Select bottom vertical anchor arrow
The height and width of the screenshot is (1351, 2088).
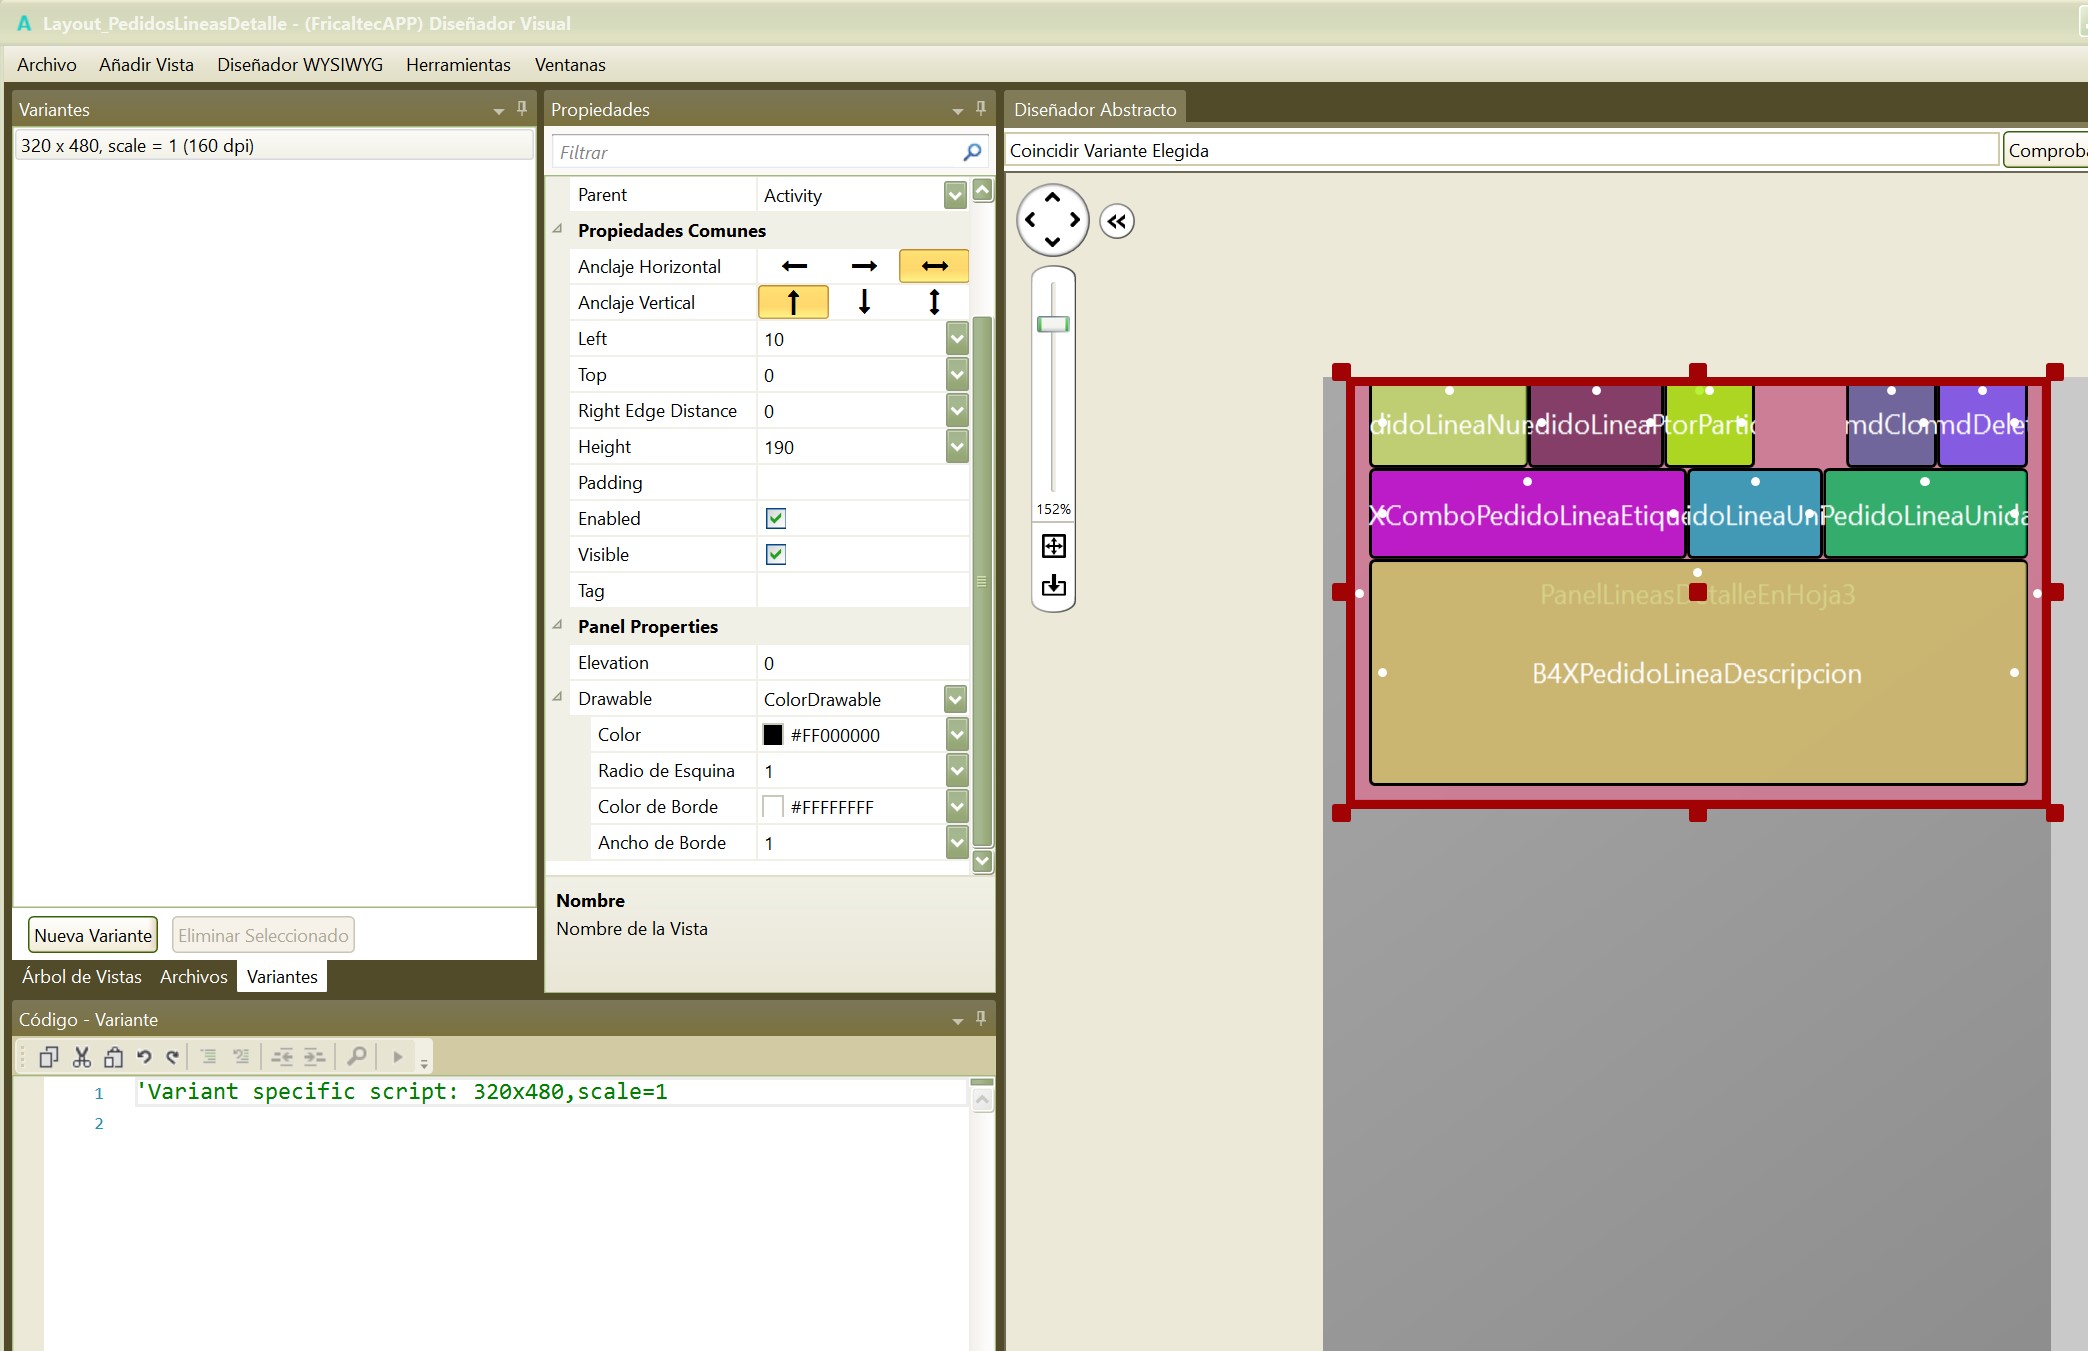[x=864, y=302]
